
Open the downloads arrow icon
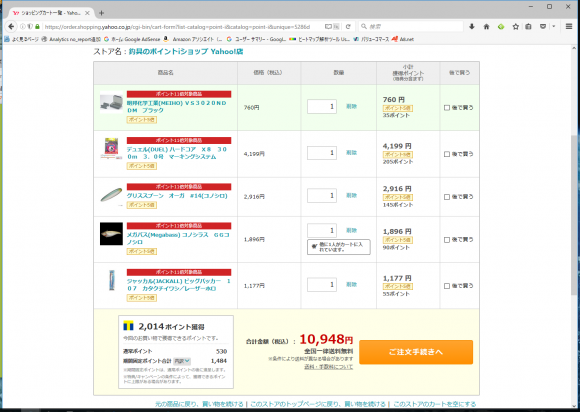click(x=472, y=27)
